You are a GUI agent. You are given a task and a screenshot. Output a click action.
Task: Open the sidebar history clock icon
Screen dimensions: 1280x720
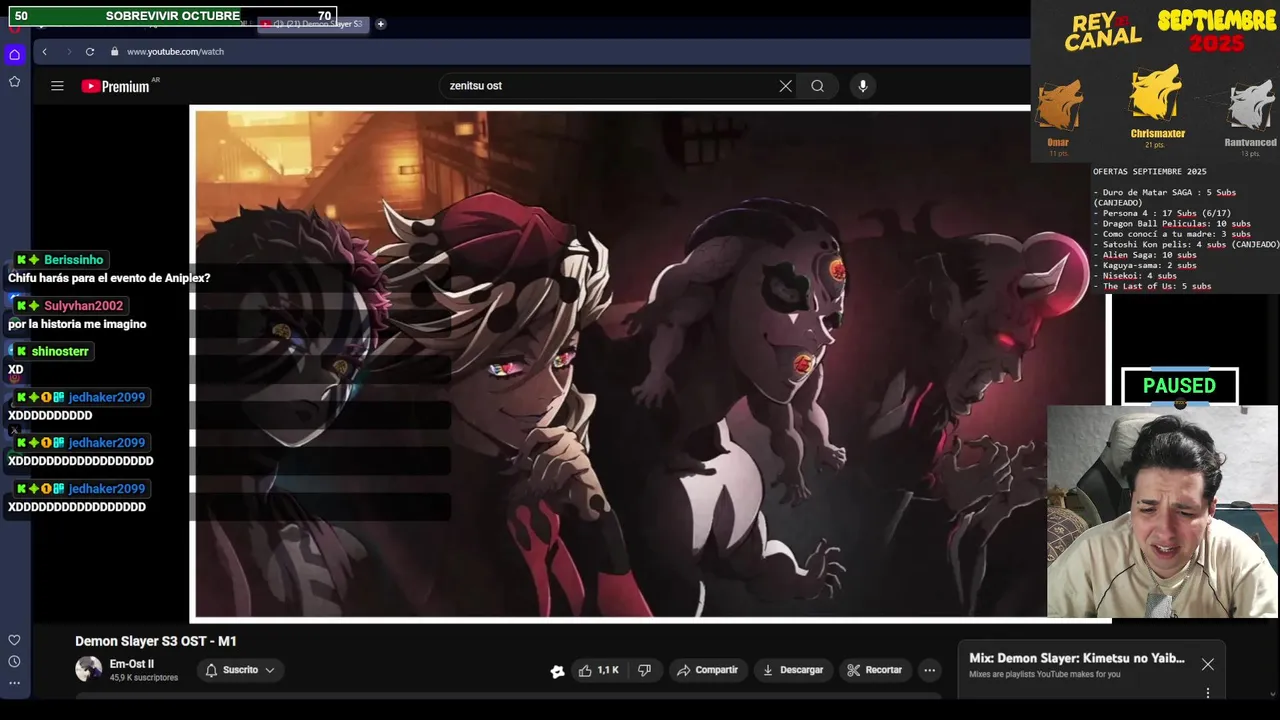[x=14, y=662]
